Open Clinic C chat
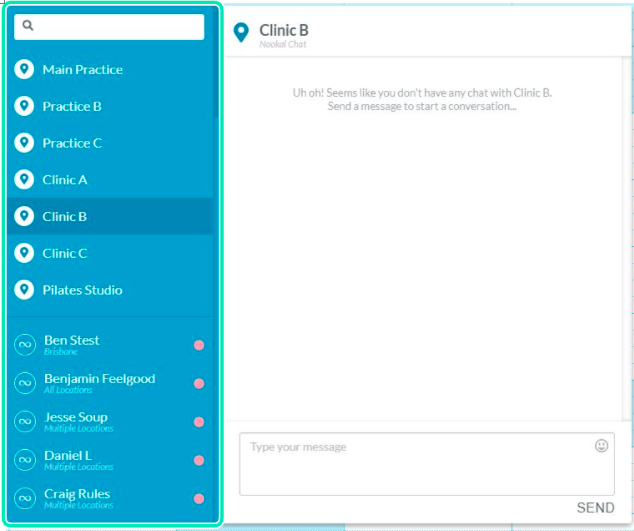This screenshot has height=531, width=634. click(x=110, y=253)
